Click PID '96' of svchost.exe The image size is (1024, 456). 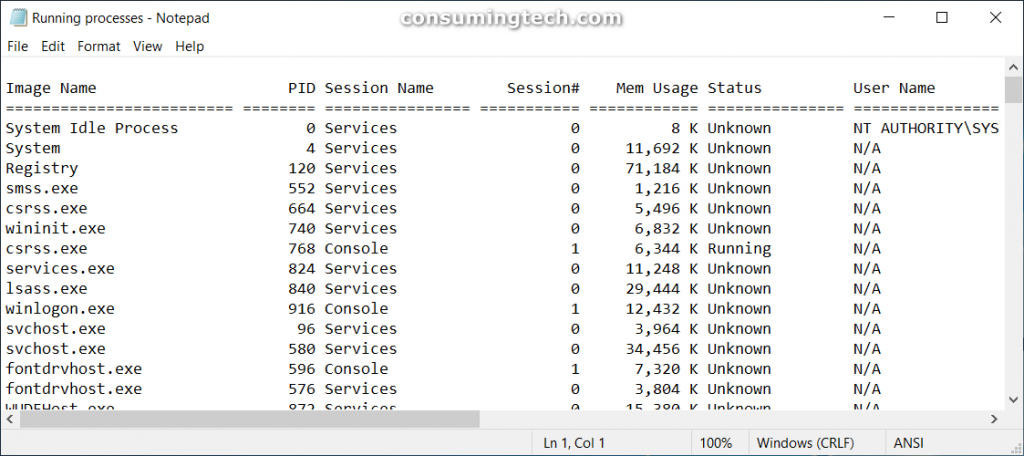pyautogui.click(x=306, y=329)
